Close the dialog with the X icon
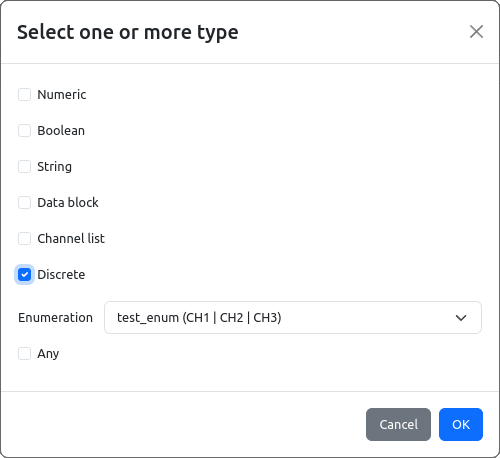The width and height of the screenshot is (500, 458). click(476, 32)
